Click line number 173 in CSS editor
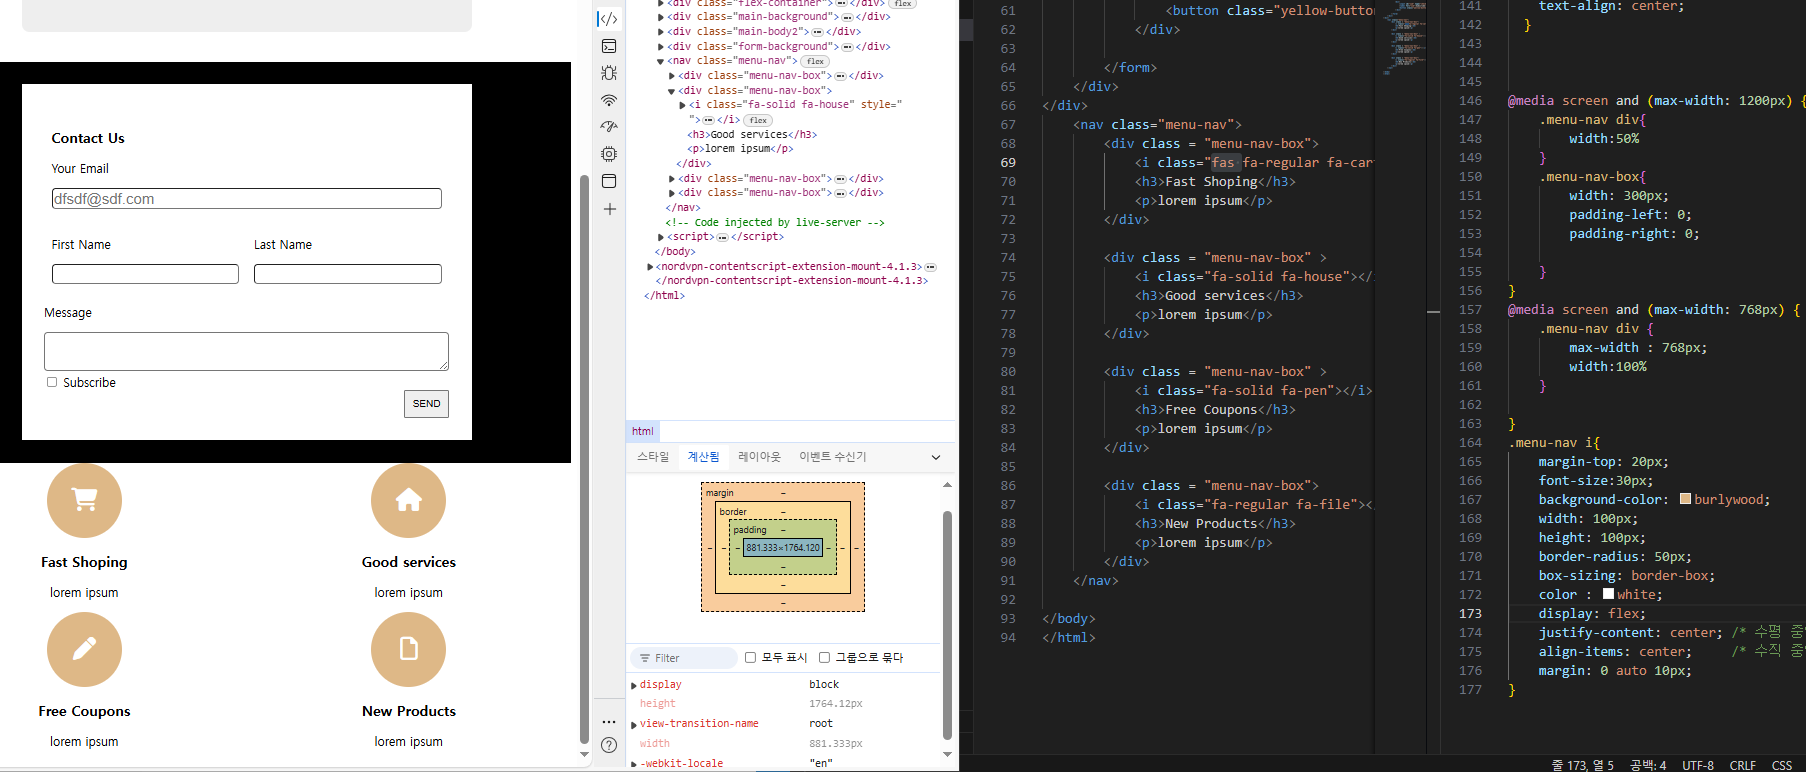 1470,613
